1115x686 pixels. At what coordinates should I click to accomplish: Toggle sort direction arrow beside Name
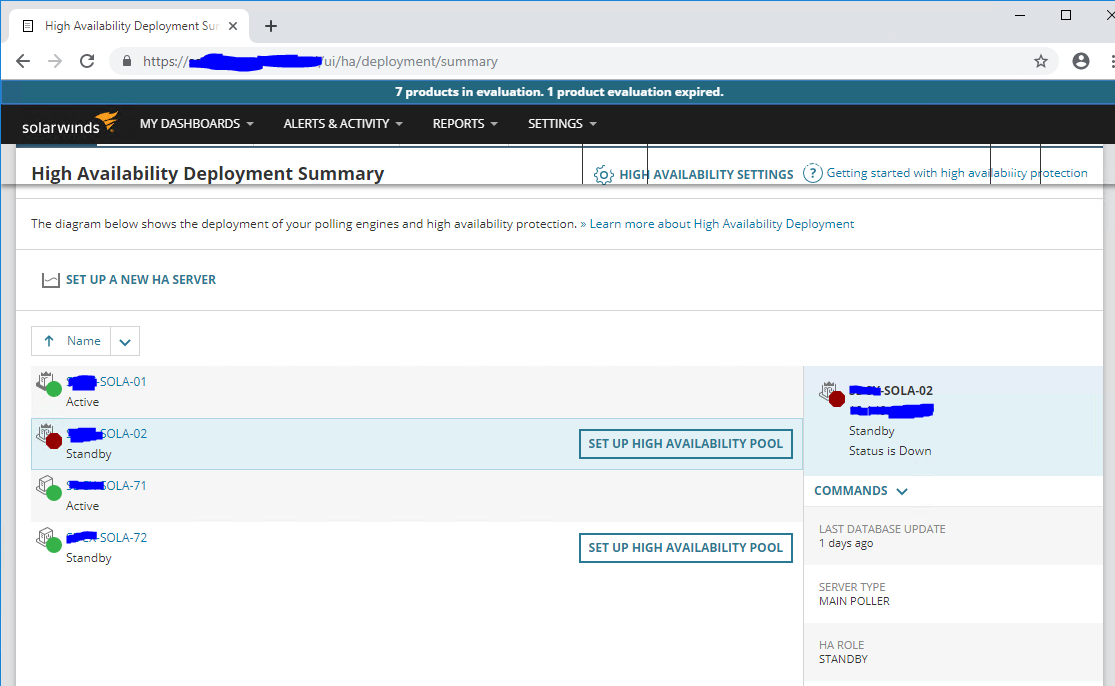pyautogui.click(x=49, y=341)
